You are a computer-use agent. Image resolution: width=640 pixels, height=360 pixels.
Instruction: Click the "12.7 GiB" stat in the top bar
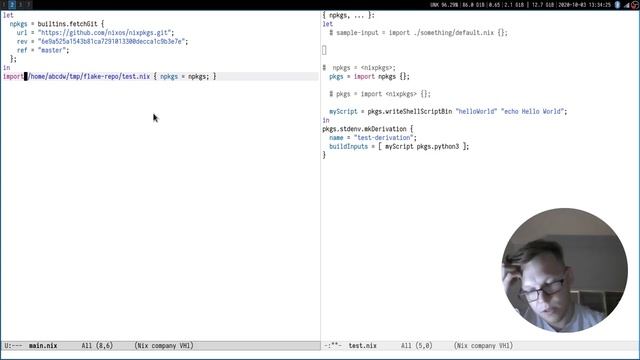click(543, 5)
